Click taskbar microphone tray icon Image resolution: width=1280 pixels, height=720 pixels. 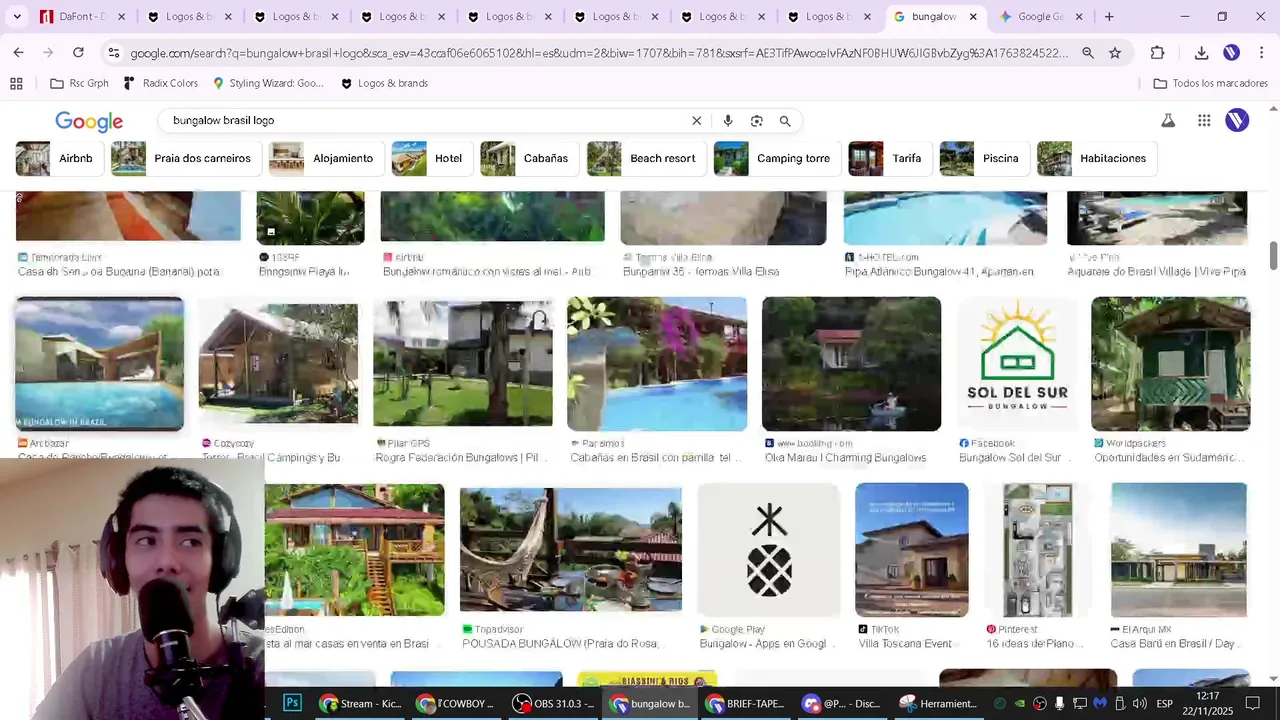pyautogui.click(x=1059, y=704)
